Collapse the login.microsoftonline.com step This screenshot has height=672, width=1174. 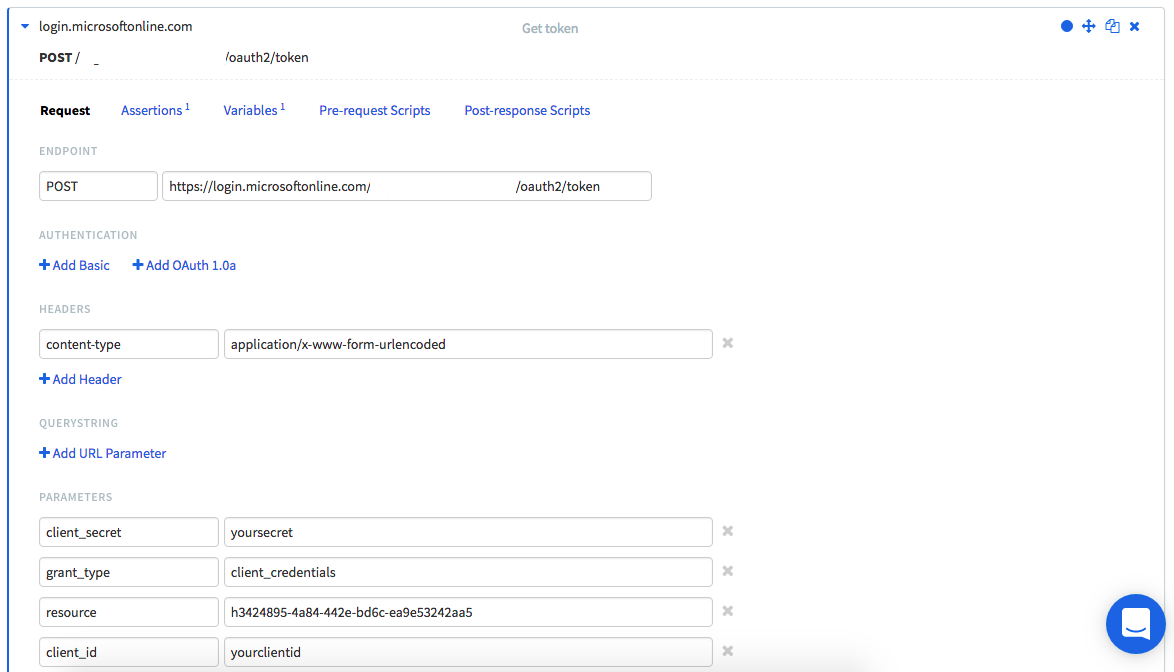25,27
